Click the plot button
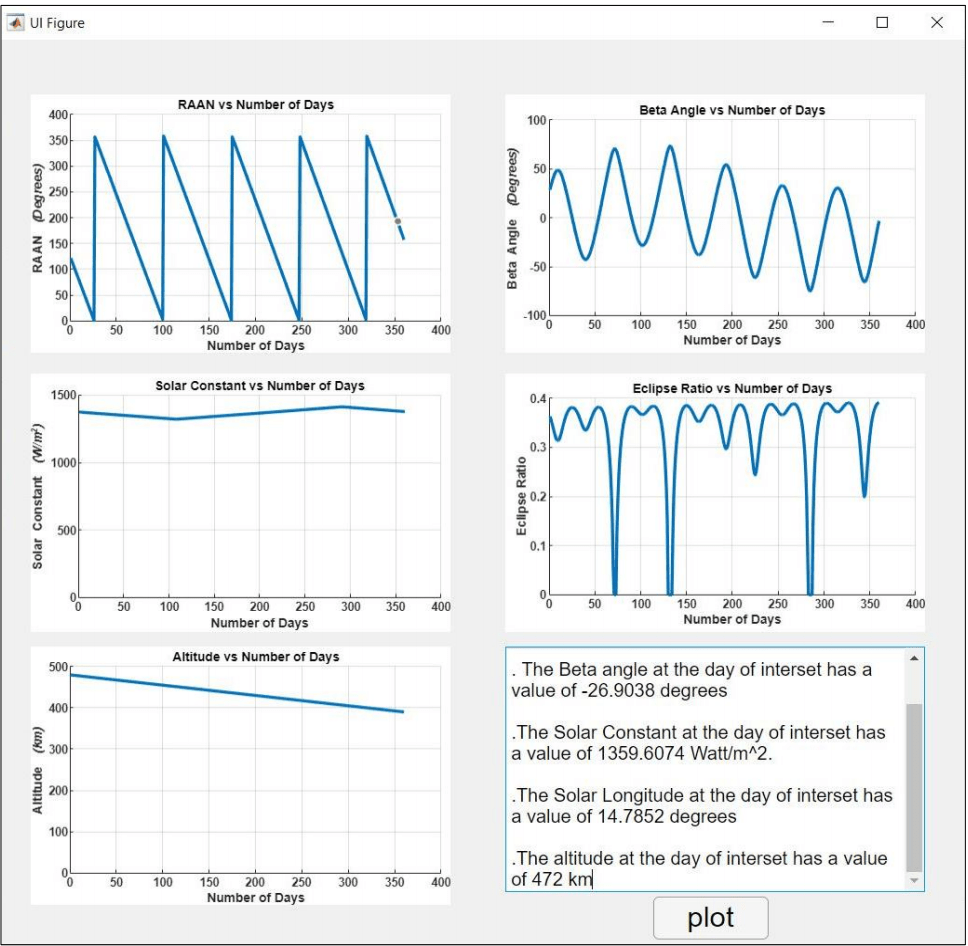 click(x=710, y=918)
